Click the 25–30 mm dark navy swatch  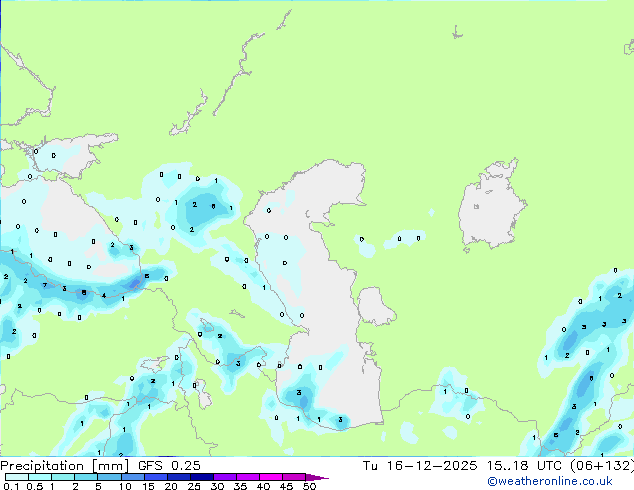point(202,477)
